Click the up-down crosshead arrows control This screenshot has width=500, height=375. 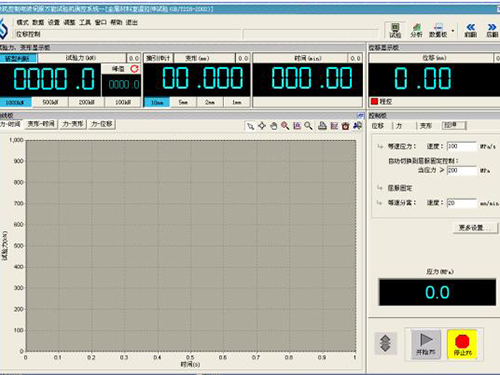click(385, 343)
